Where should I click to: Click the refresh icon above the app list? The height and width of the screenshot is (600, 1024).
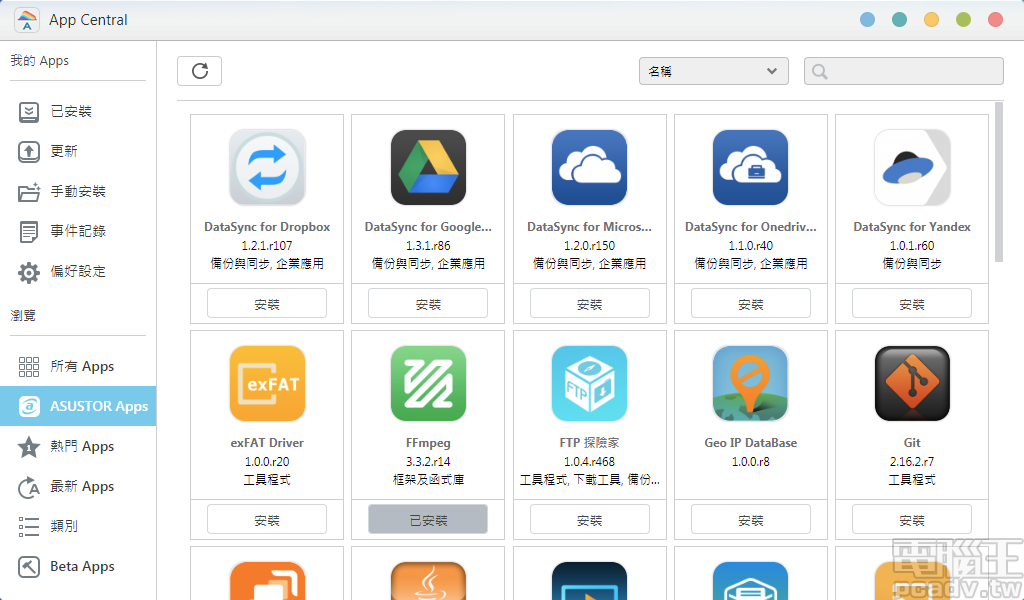pyautogui.click(x=199, y=70)
